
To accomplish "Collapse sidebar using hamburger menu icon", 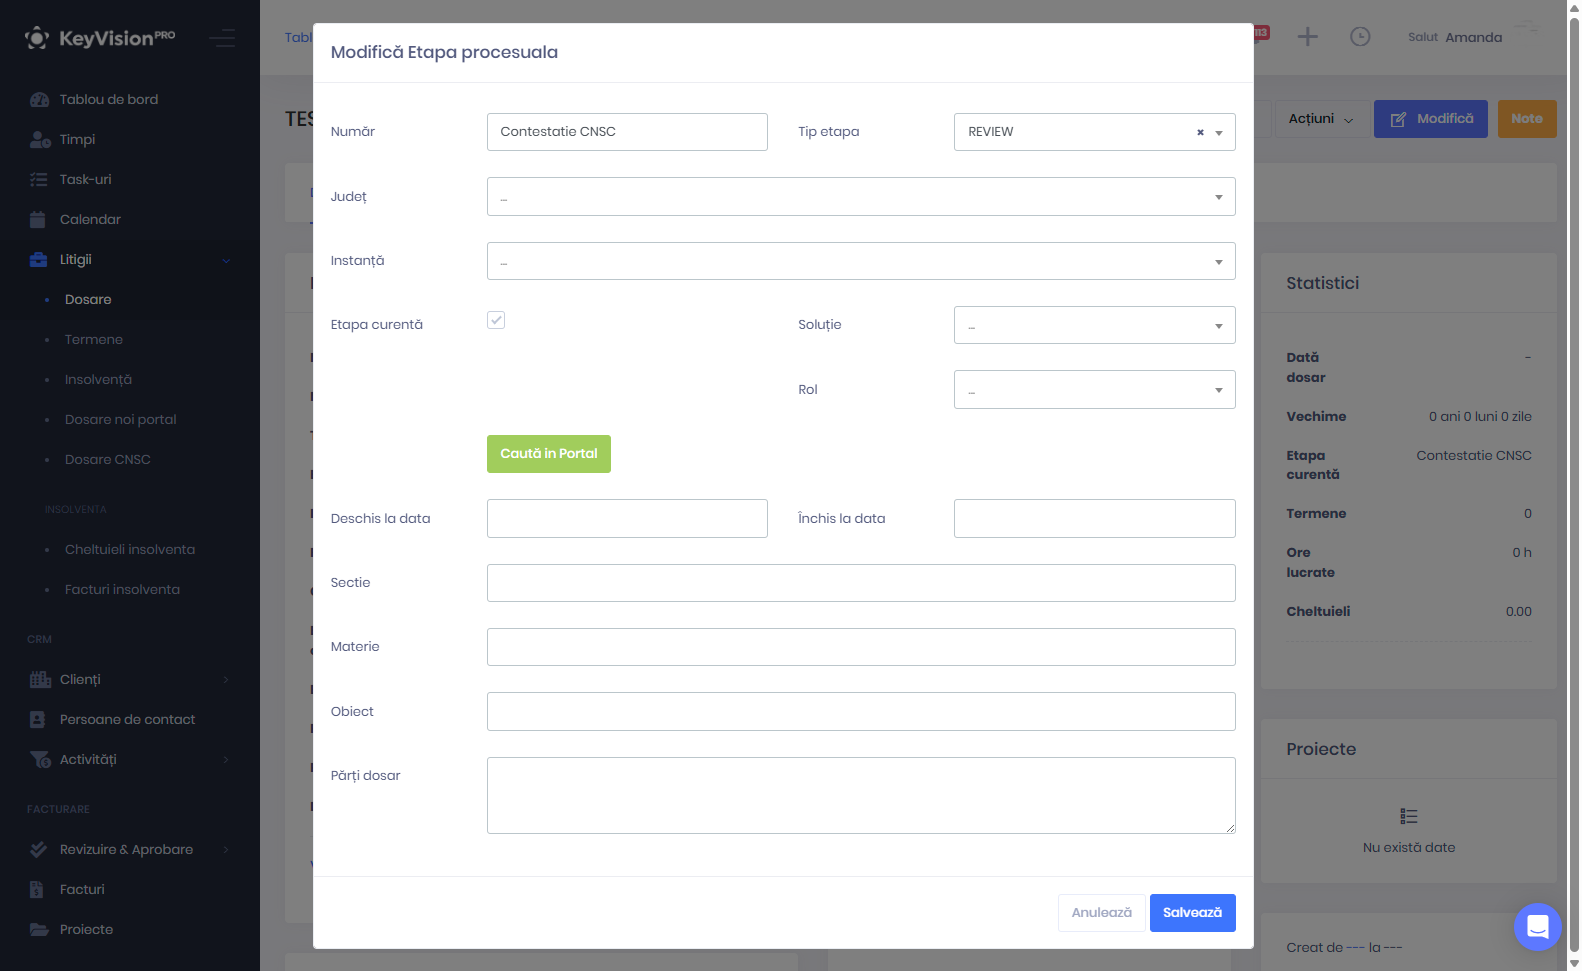I will 223,38.
